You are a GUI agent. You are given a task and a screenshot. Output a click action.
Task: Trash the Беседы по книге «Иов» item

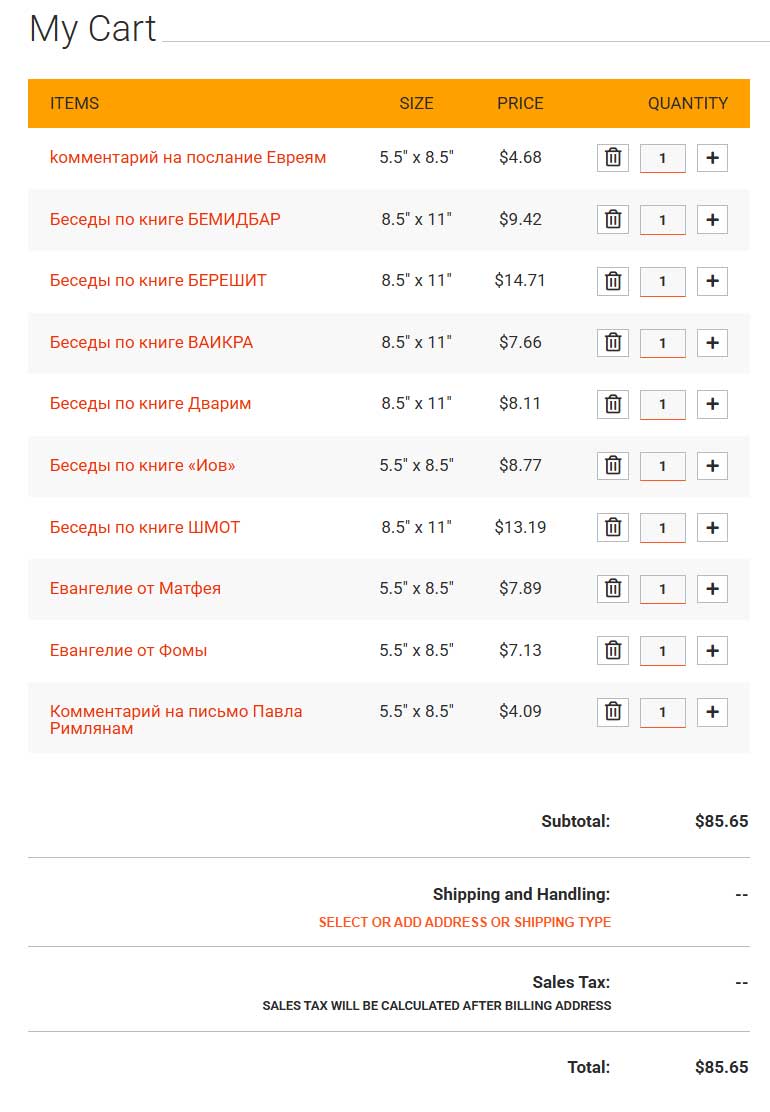coord(613,466)
